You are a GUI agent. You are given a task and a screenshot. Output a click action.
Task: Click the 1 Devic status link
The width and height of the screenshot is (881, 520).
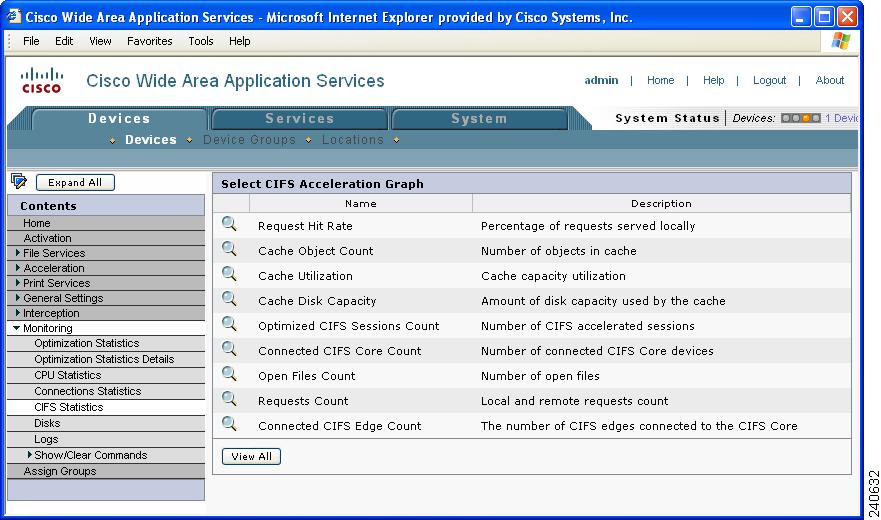coord(842,118)
